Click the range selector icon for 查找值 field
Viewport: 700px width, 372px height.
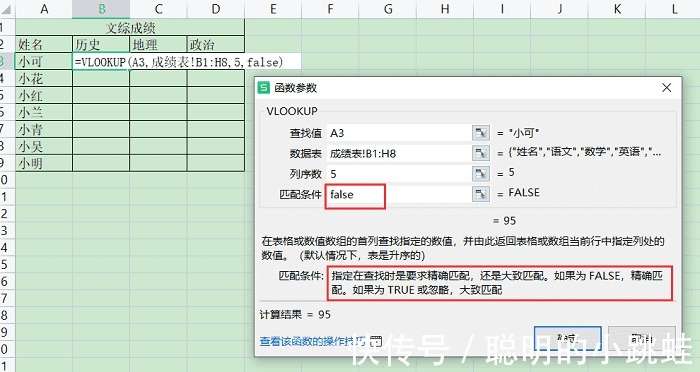pos(481,133)
